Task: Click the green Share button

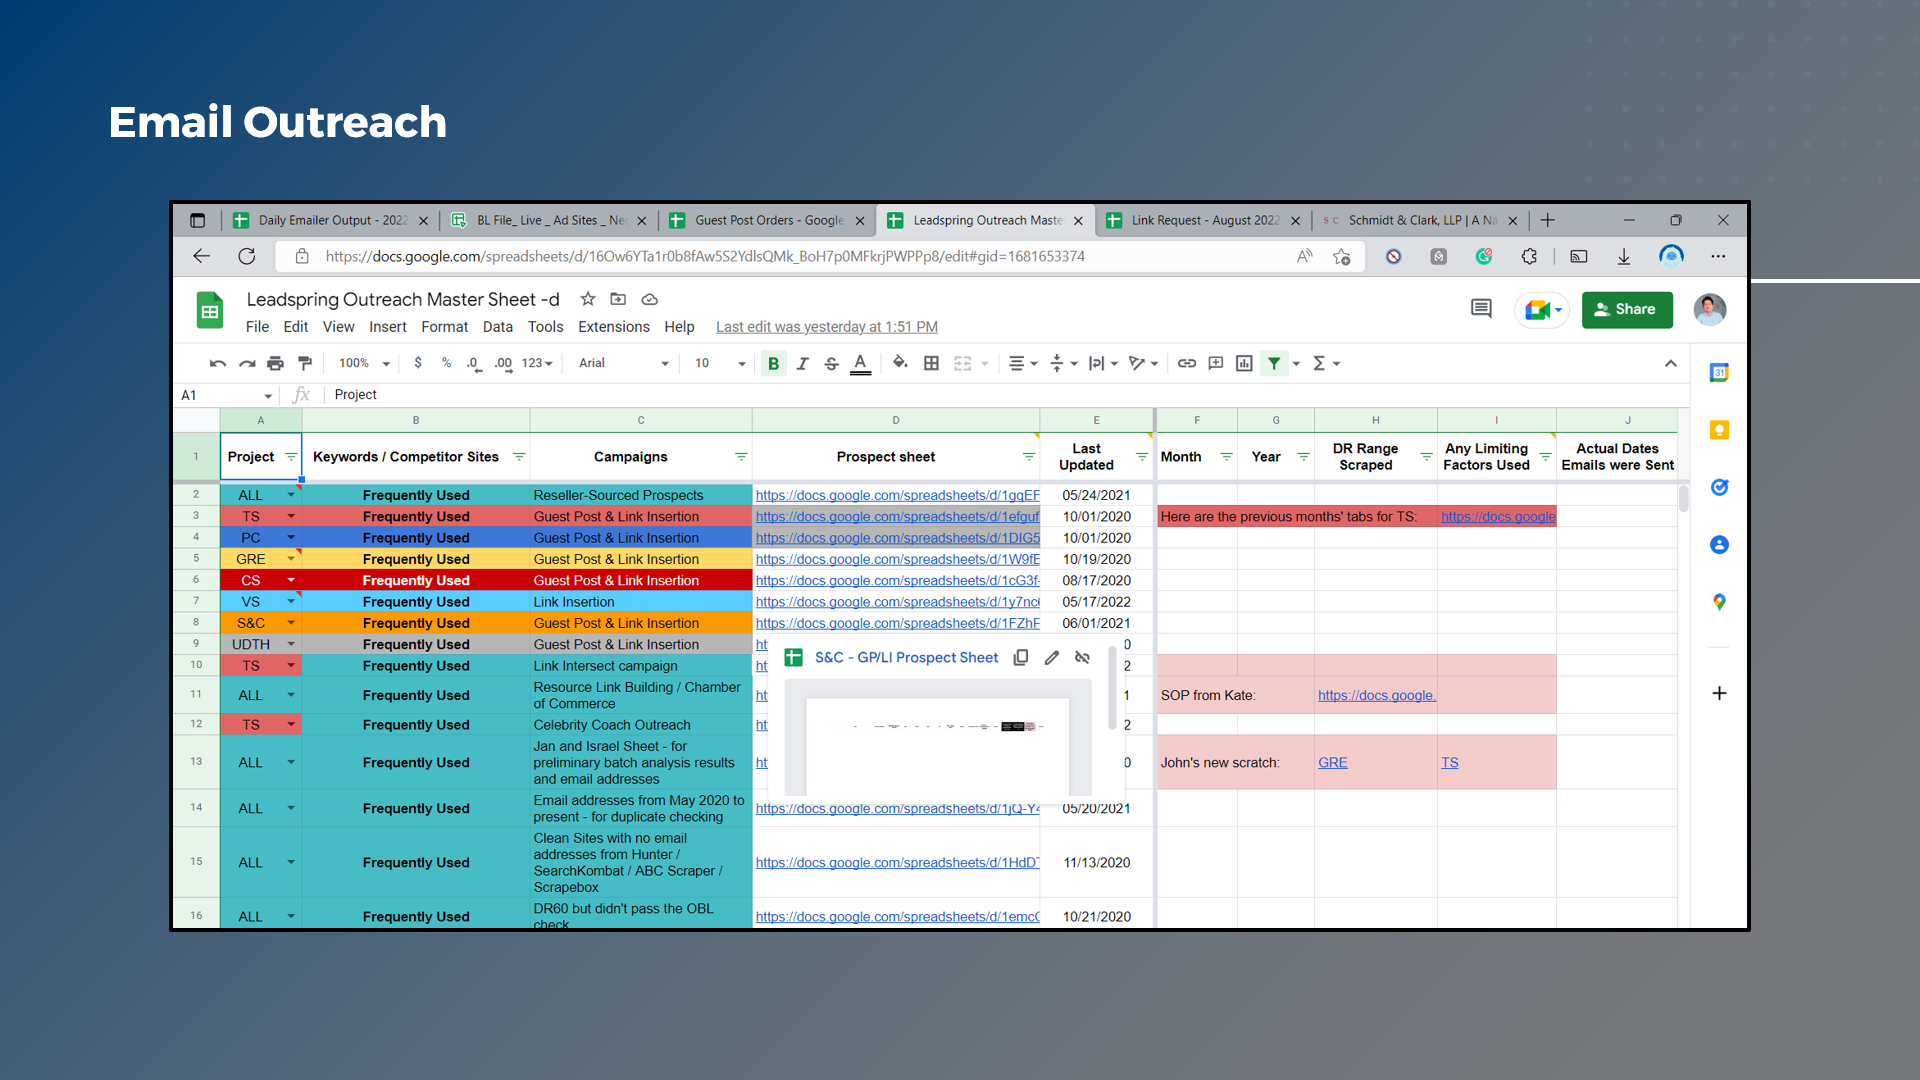Action: click(x=1626, y=309)
